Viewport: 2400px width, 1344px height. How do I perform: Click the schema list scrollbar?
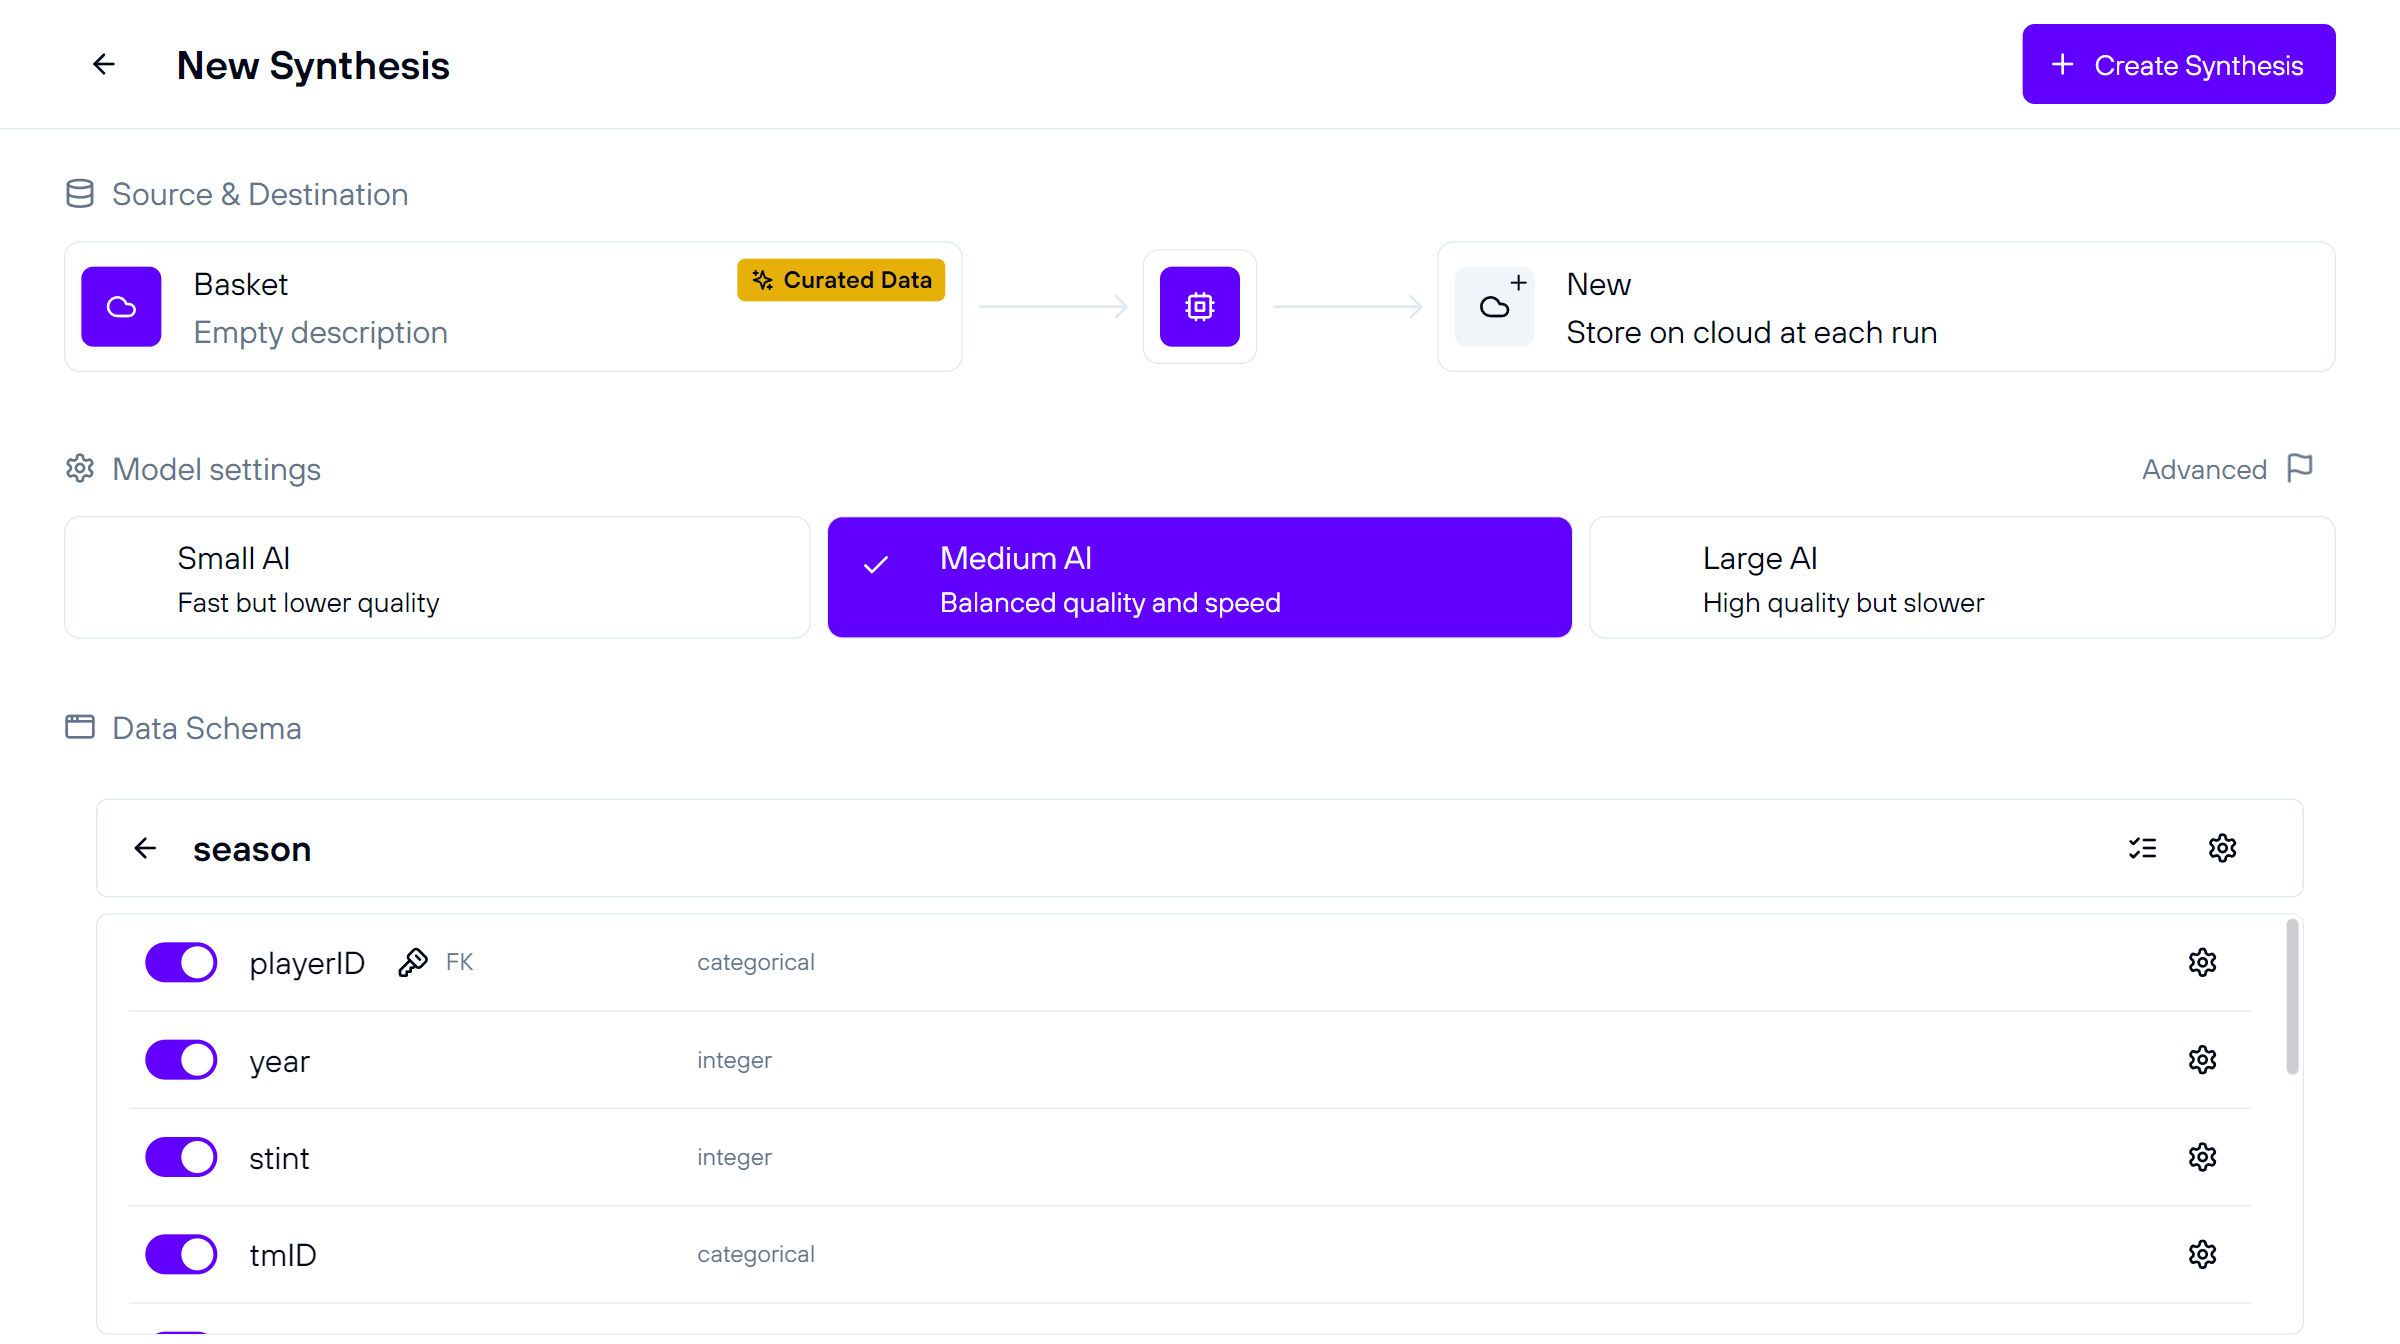[2292, 997]
